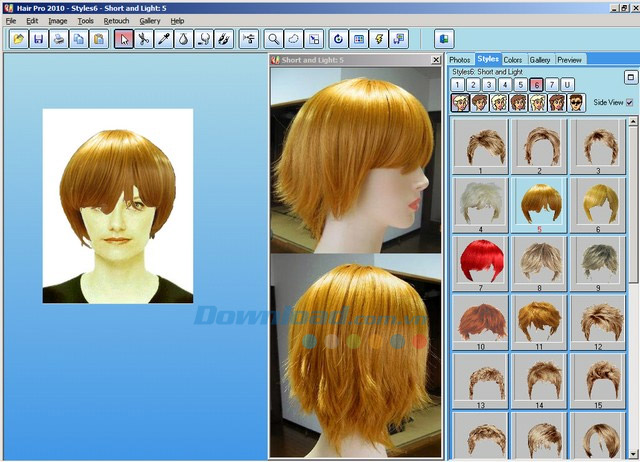Click the Print icon in toolbar
This screenshot has height=462, width=640.
pyautogui.click(x=58, y=39)
